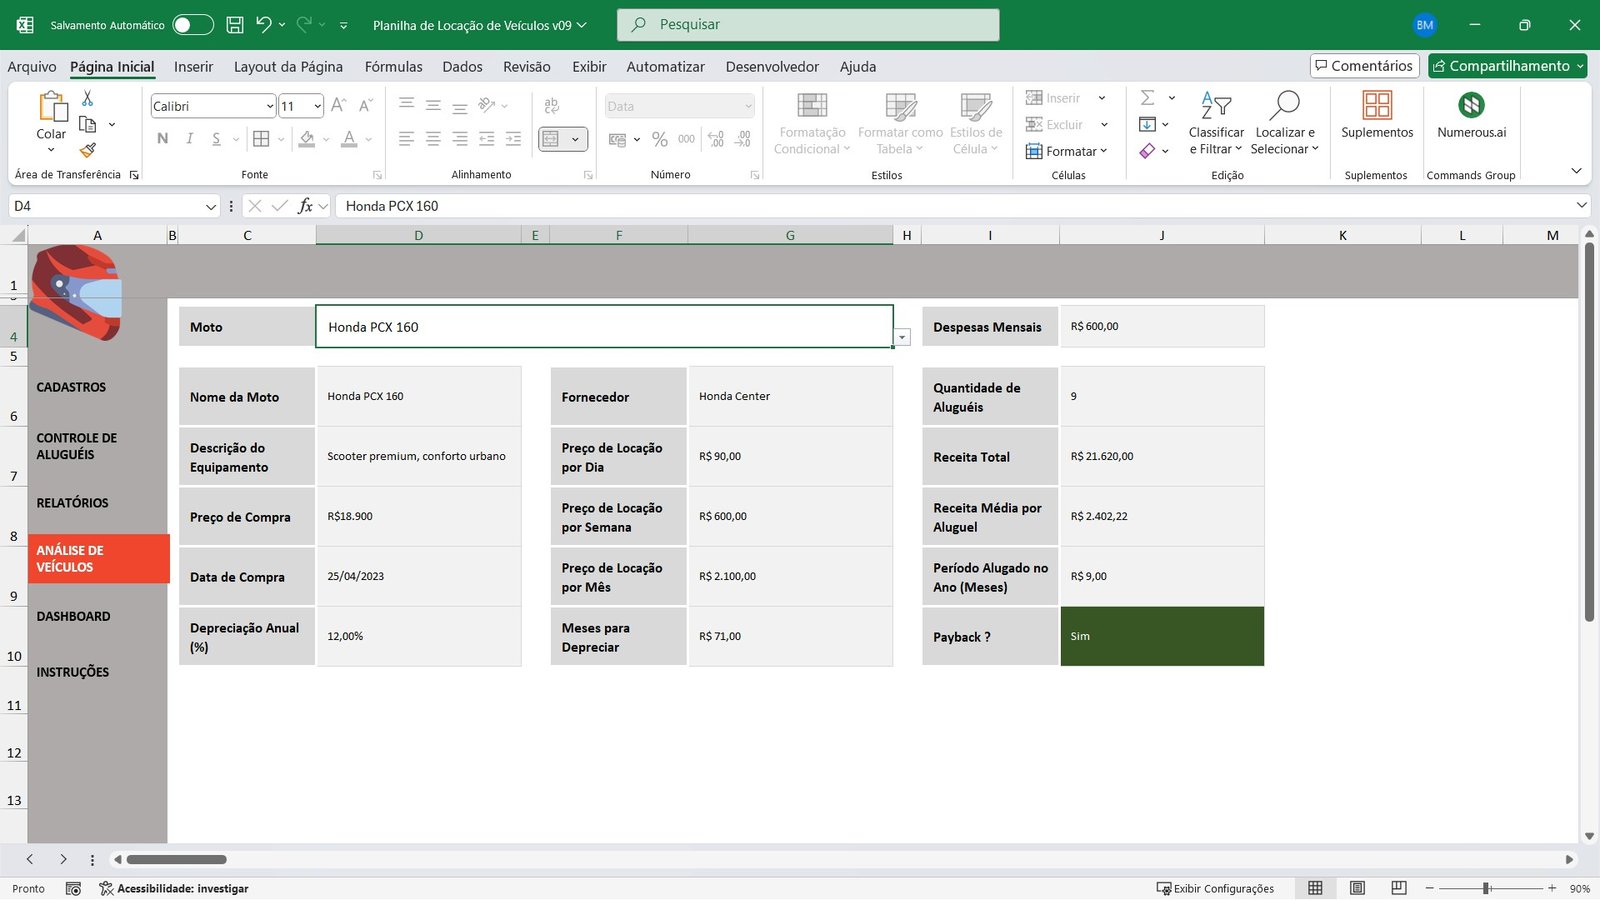Image resolution: width=1600 pixels, height=900 pixels.
Task: Open the Calibri font name dropdown
Action: pos(269,106)
